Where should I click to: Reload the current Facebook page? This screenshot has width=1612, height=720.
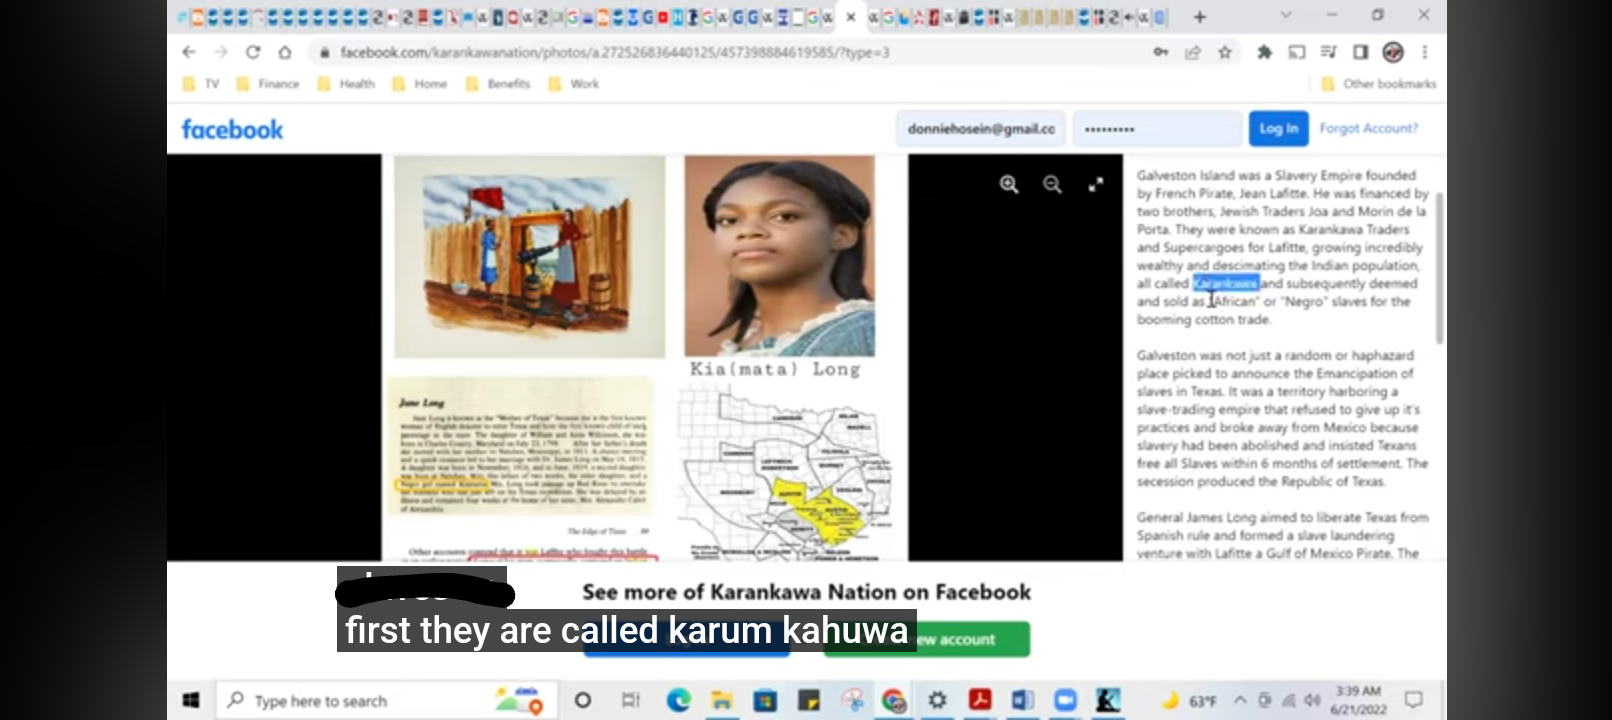[x=253, y=52]
